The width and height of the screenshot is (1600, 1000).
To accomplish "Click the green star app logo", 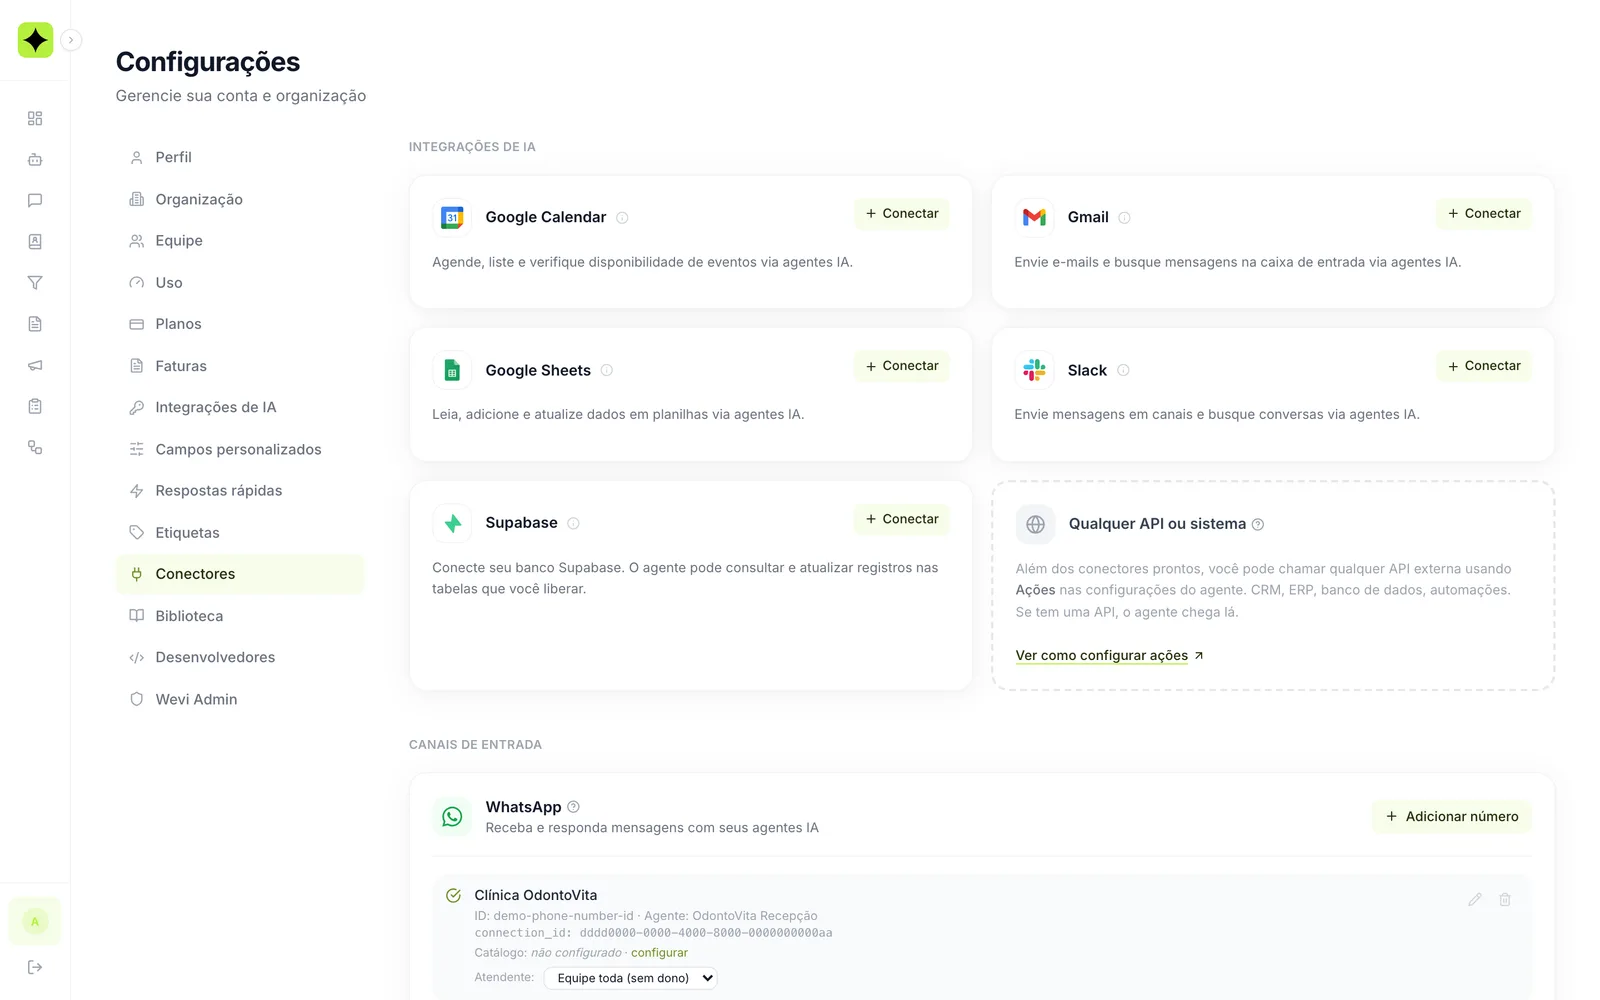I will 35,40.
